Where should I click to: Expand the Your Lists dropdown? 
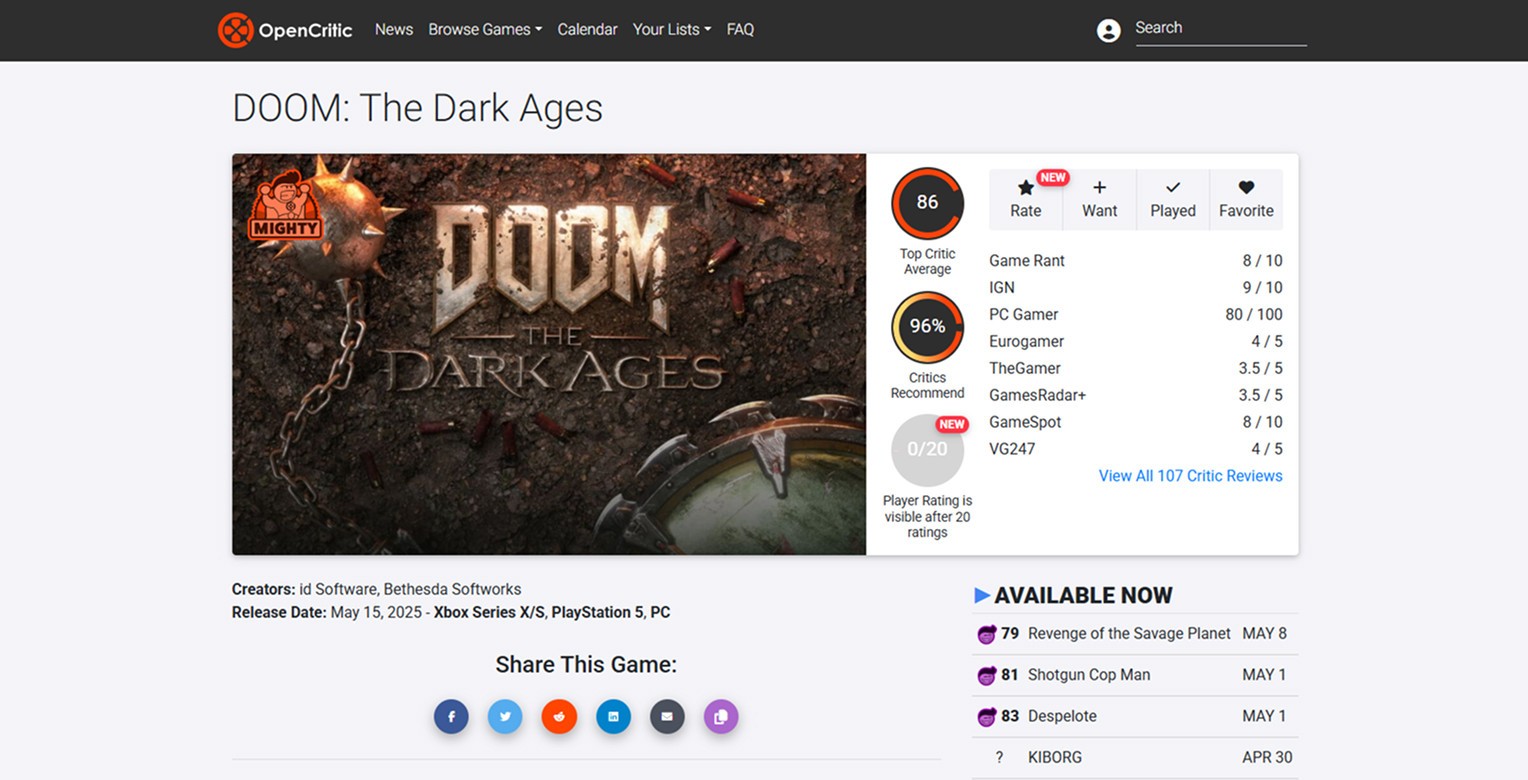tap(672, 30)
